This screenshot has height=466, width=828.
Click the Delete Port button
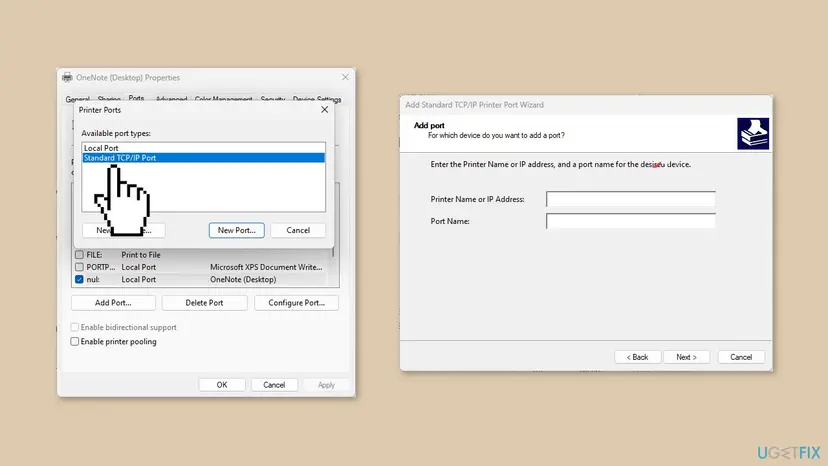[204, 303]
